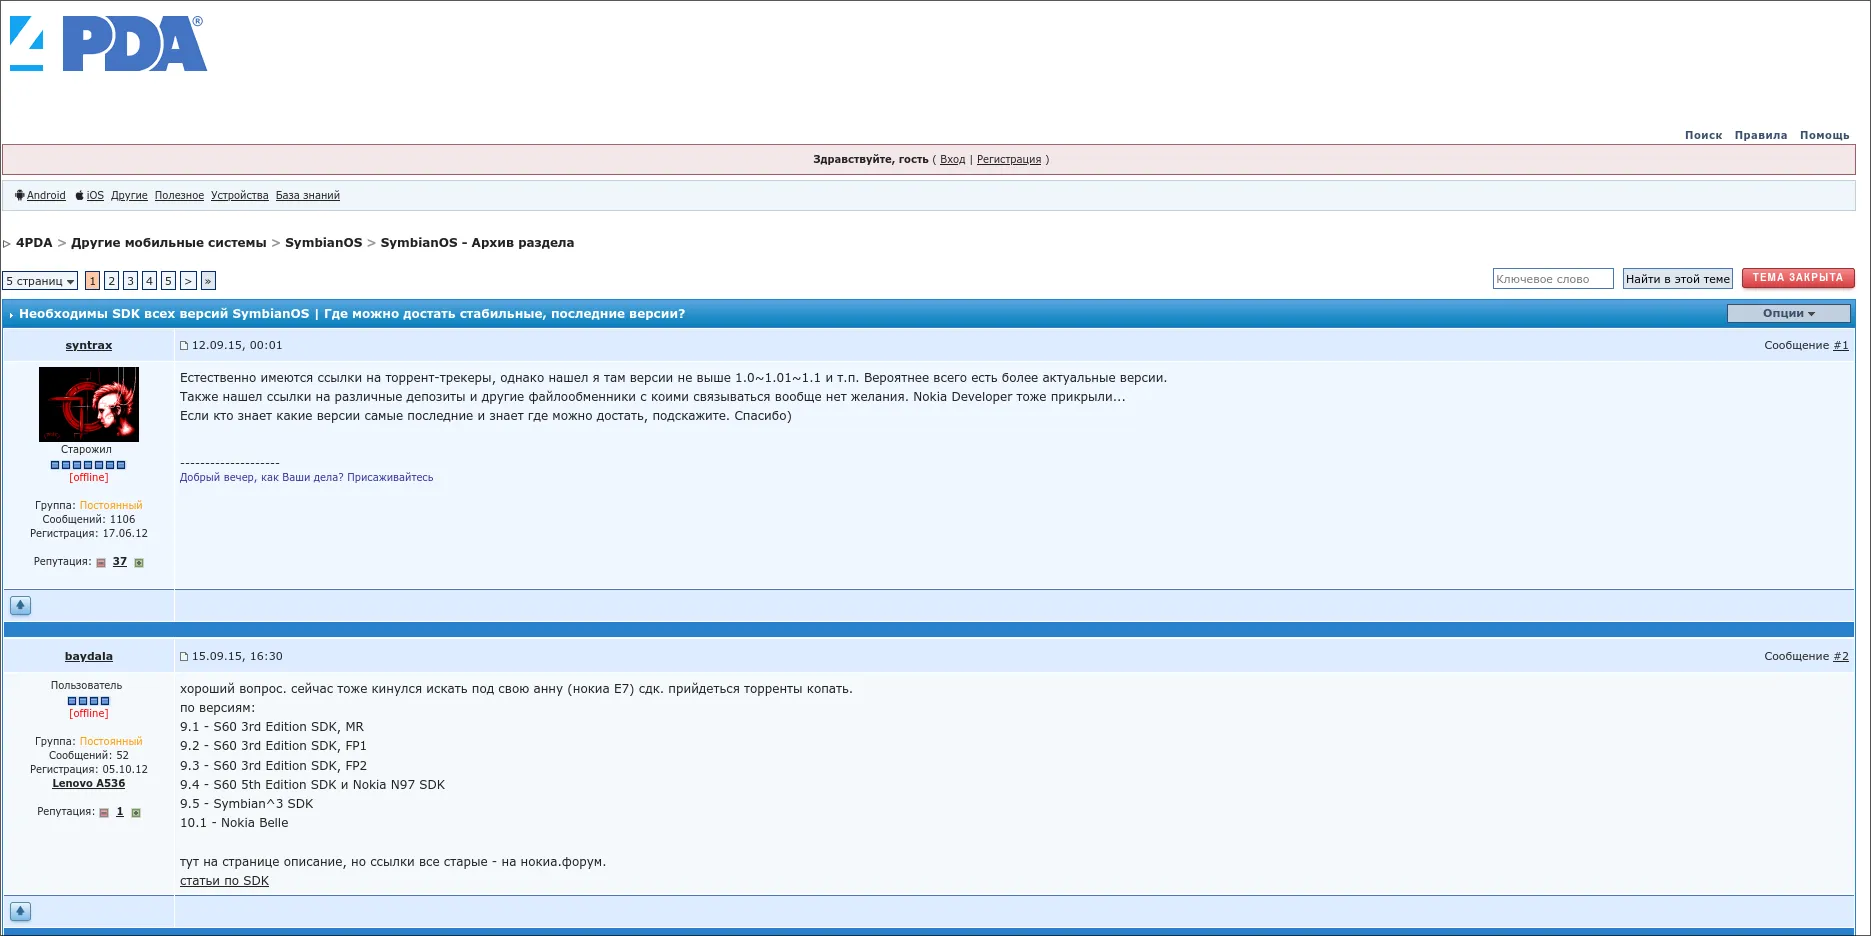The height and width of the screenshot is (936, 1871).
Task: Click the plus reputation icon for syntrax
Action: coord(139,563)
